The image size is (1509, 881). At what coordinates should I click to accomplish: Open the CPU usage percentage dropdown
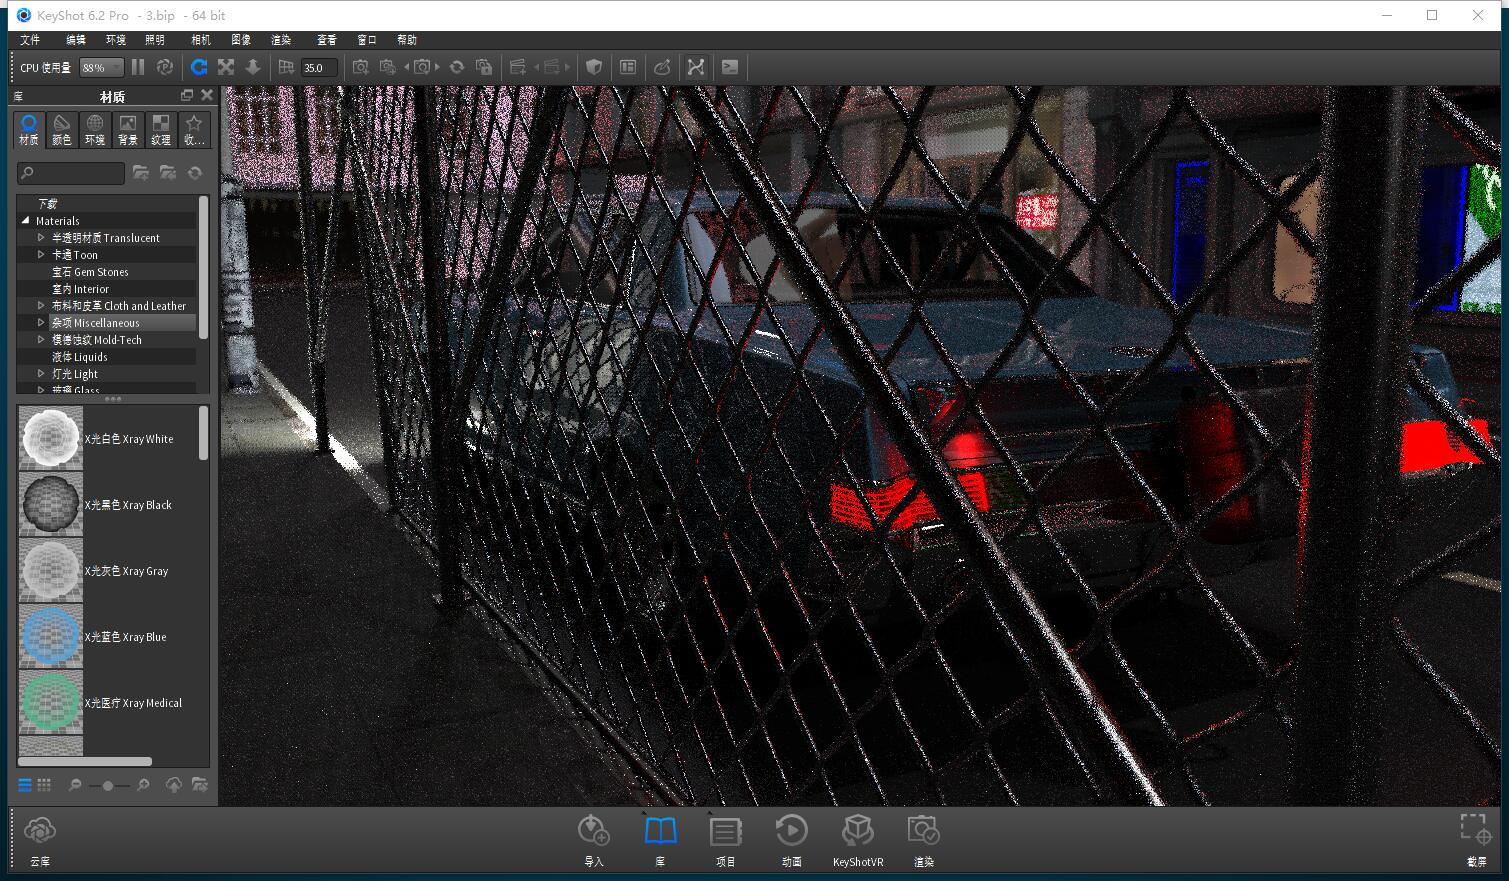99,67
